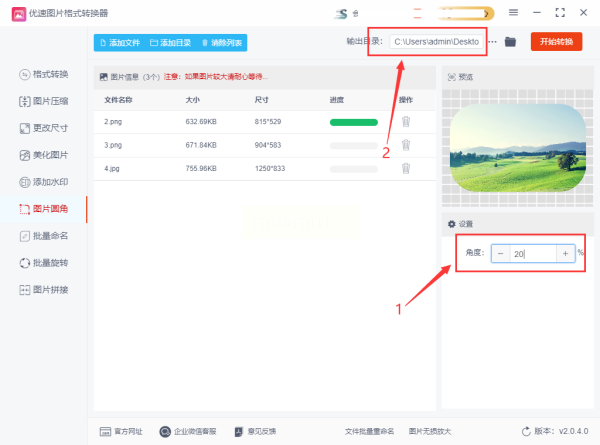Browse output directory via the ellipsis button
Screen dimensions: 600x445
[x=492, y=42]
